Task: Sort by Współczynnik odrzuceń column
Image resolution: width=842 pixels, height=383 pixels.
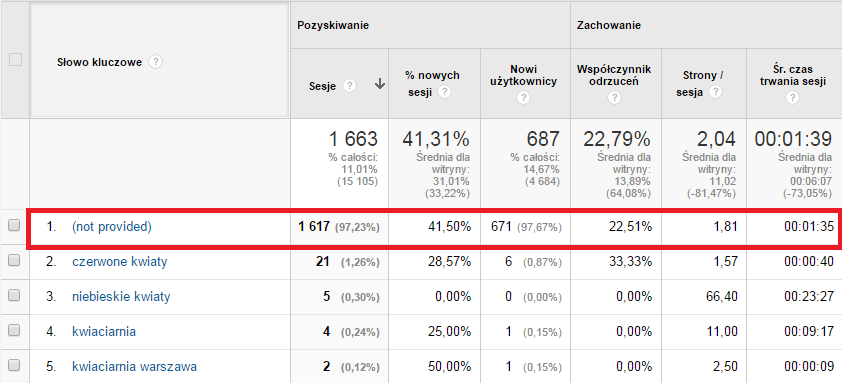Action: pos(614,75)
